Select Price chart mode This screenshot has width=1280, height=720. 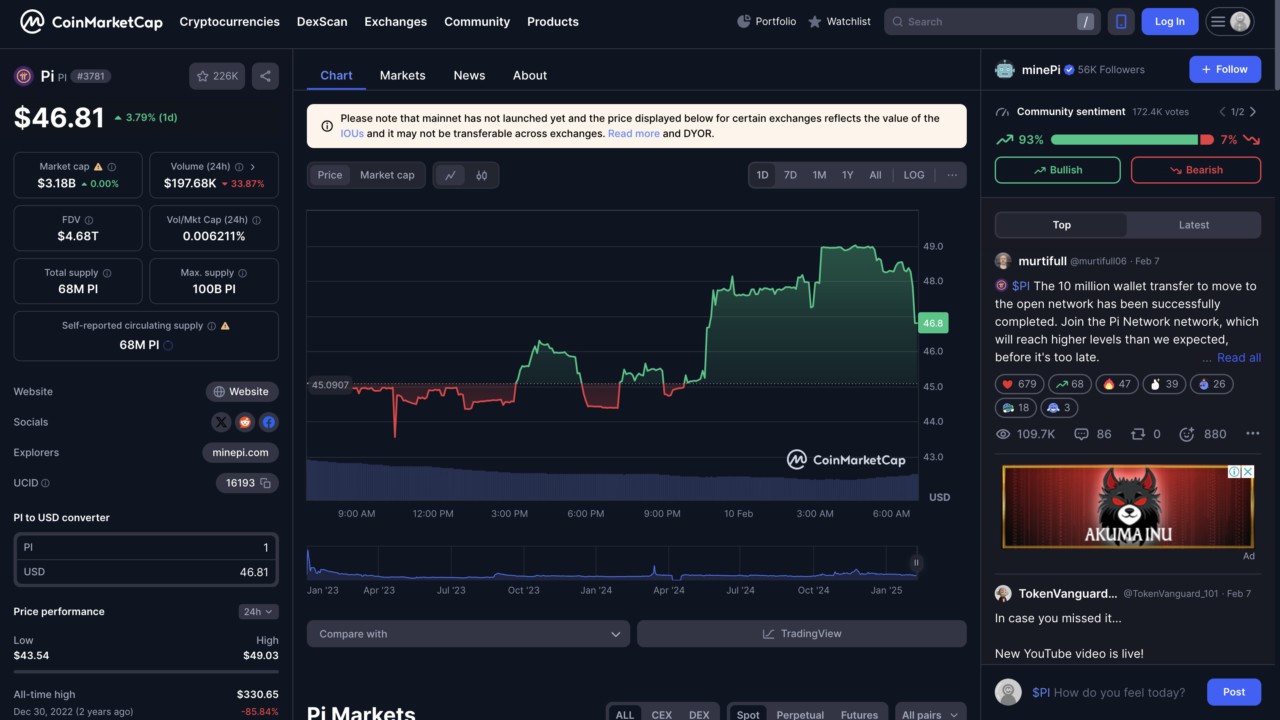click(x=330, y=175)
